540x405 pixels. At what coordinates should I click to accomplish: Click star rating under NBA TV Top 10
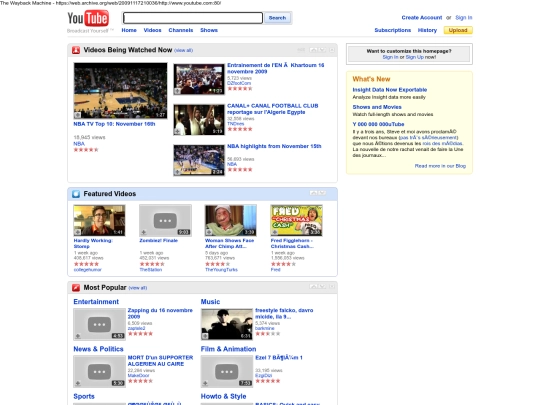86,150
